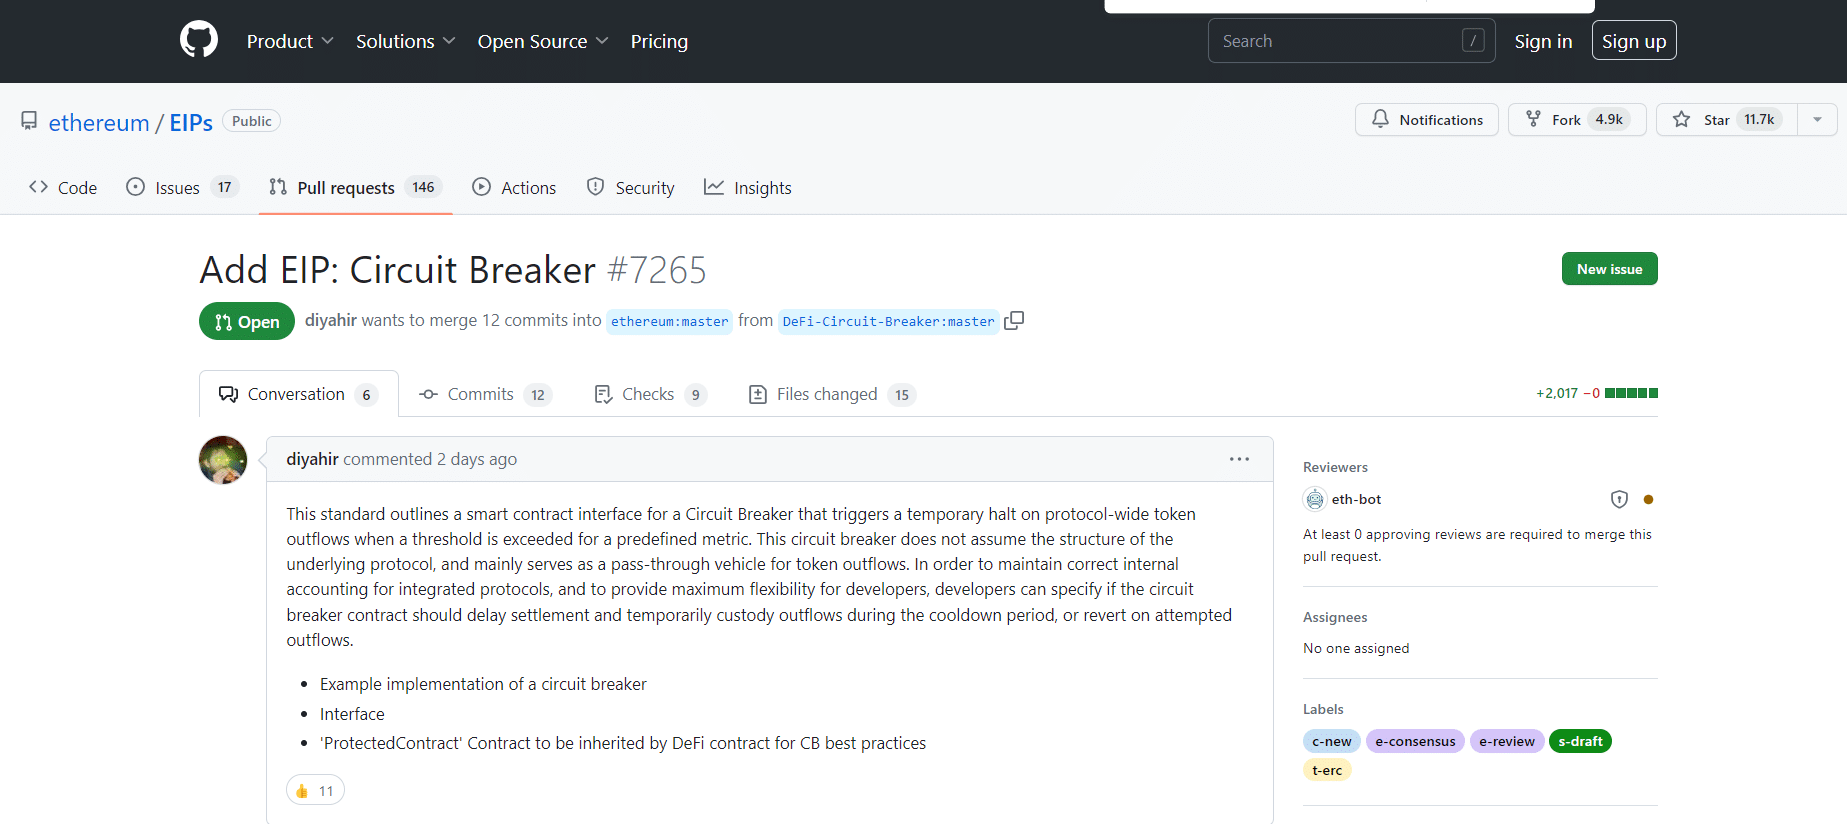The image size is (1847, 824).
Task: Go to the Actions tab
Action: (514, 188)
